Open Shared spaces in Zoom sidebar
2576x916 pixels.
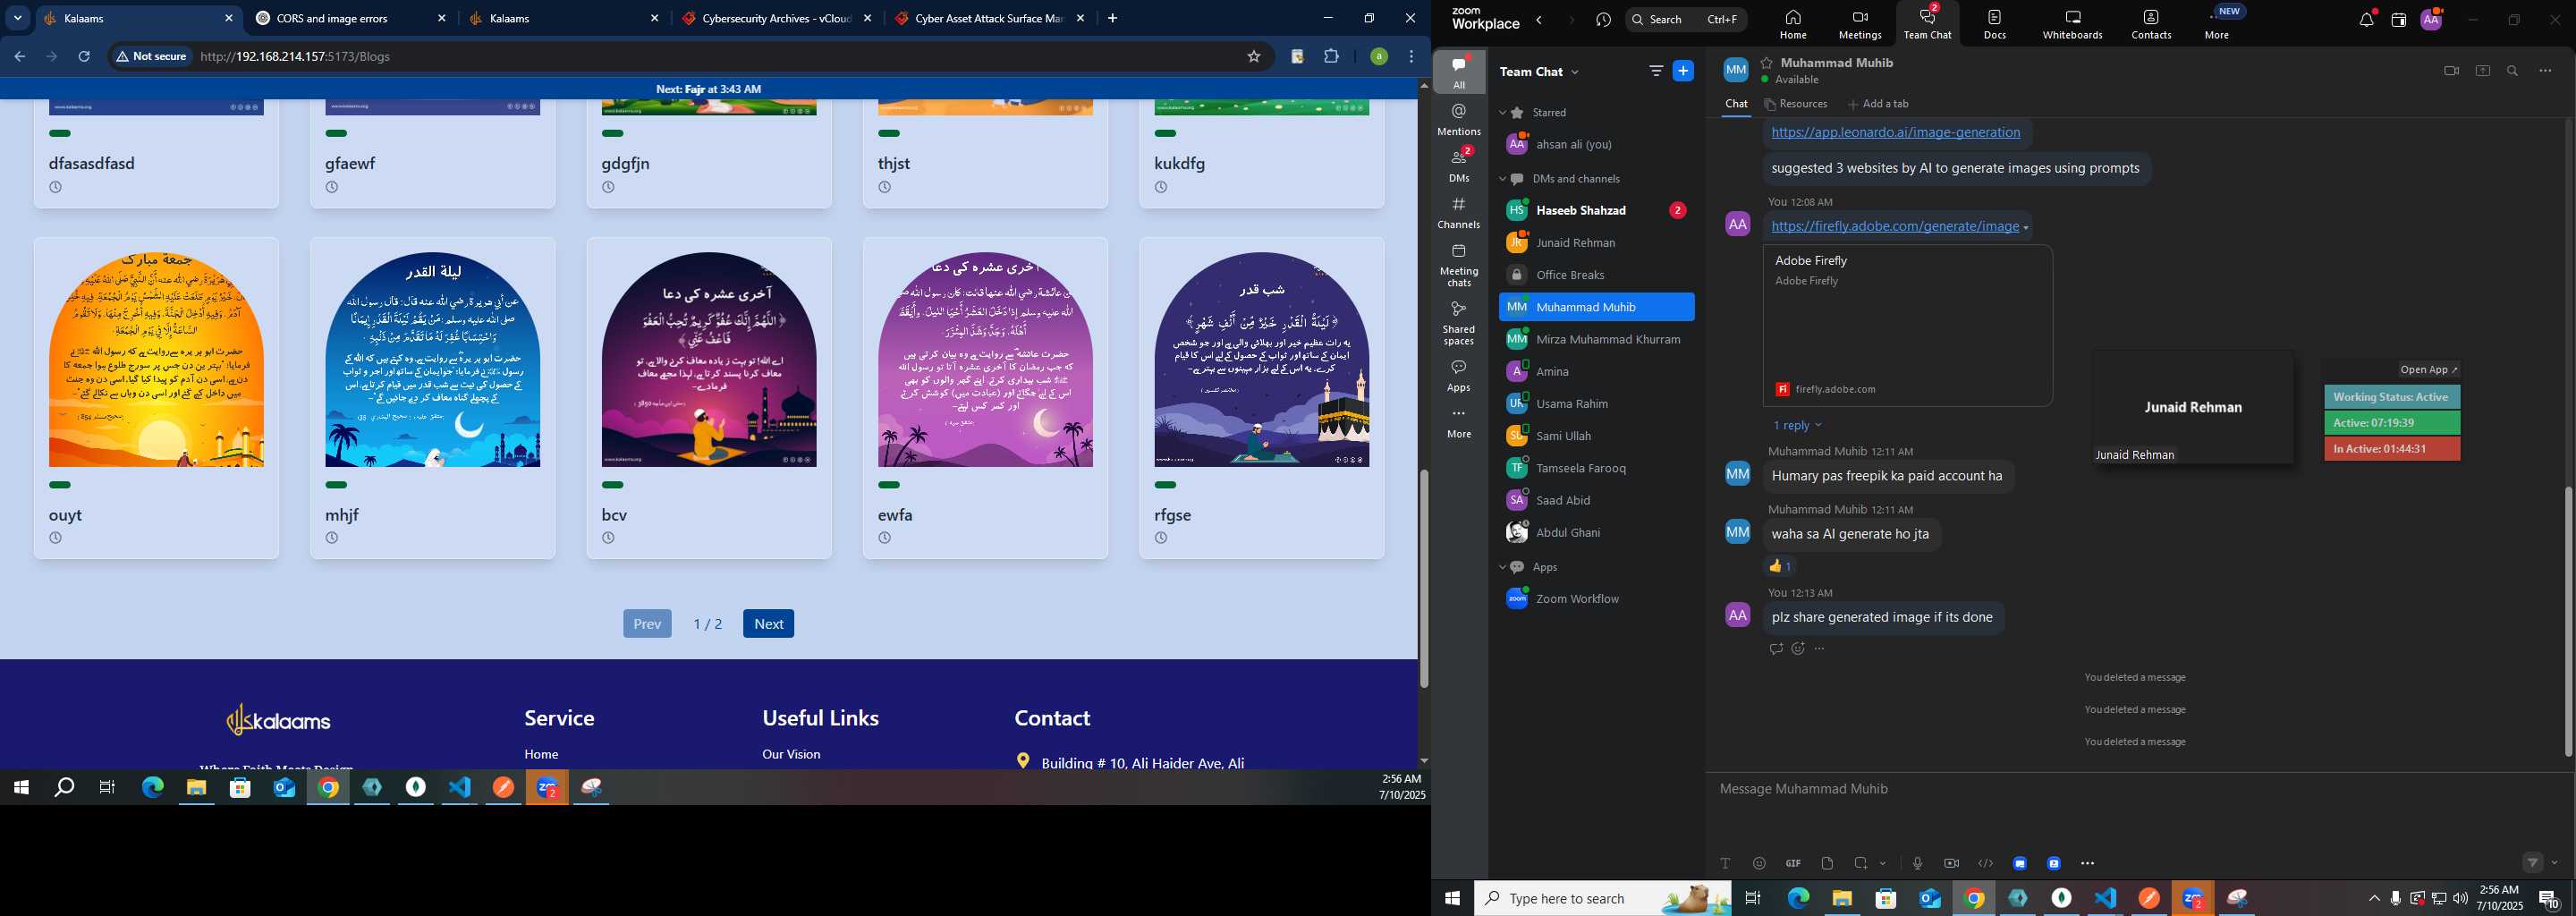[x=1459, y=323]
